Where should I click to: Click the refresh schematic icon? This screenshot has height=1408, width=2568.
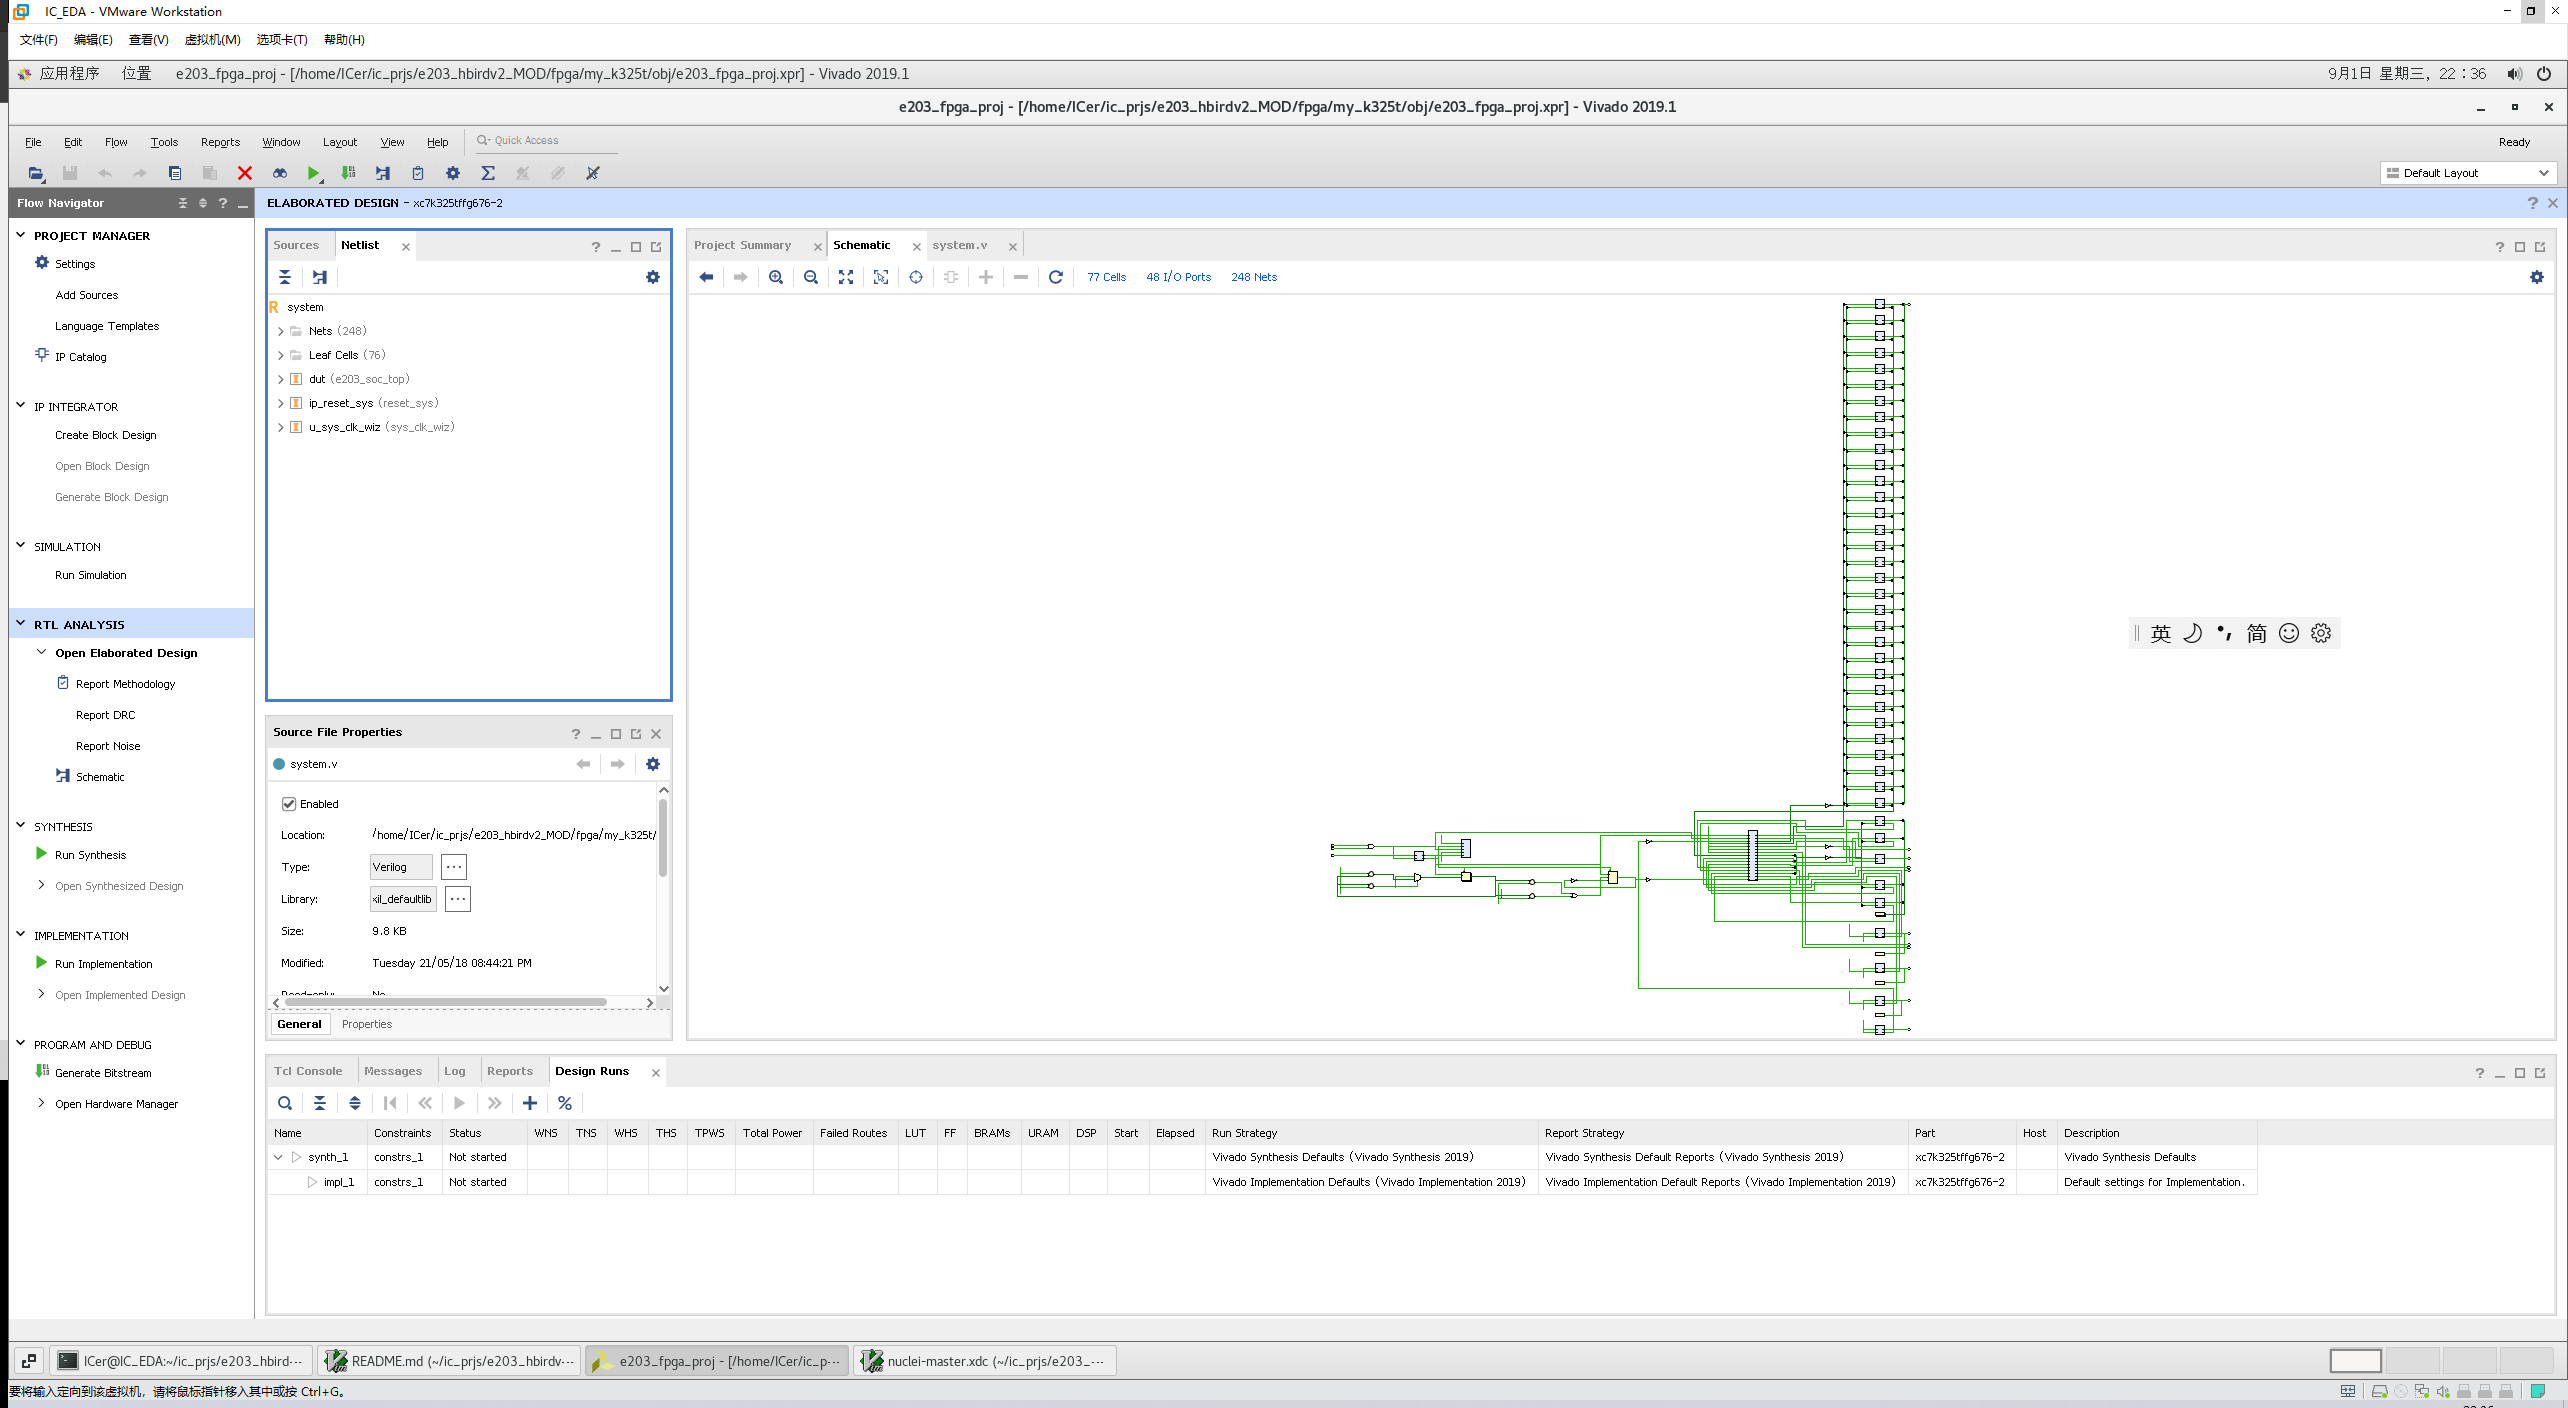pos(1054,277)
